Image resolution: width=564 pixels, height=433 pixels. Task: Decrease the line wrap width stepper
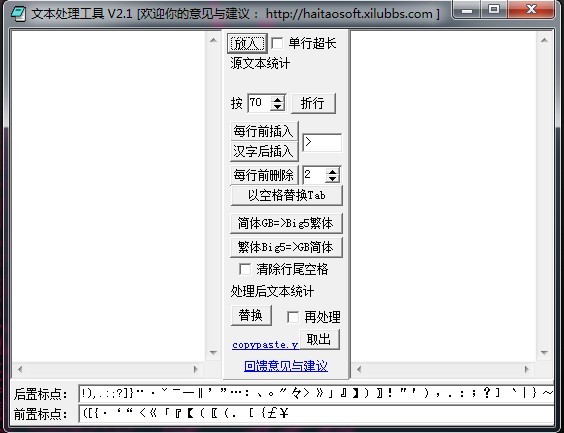(x=277, y=107)
